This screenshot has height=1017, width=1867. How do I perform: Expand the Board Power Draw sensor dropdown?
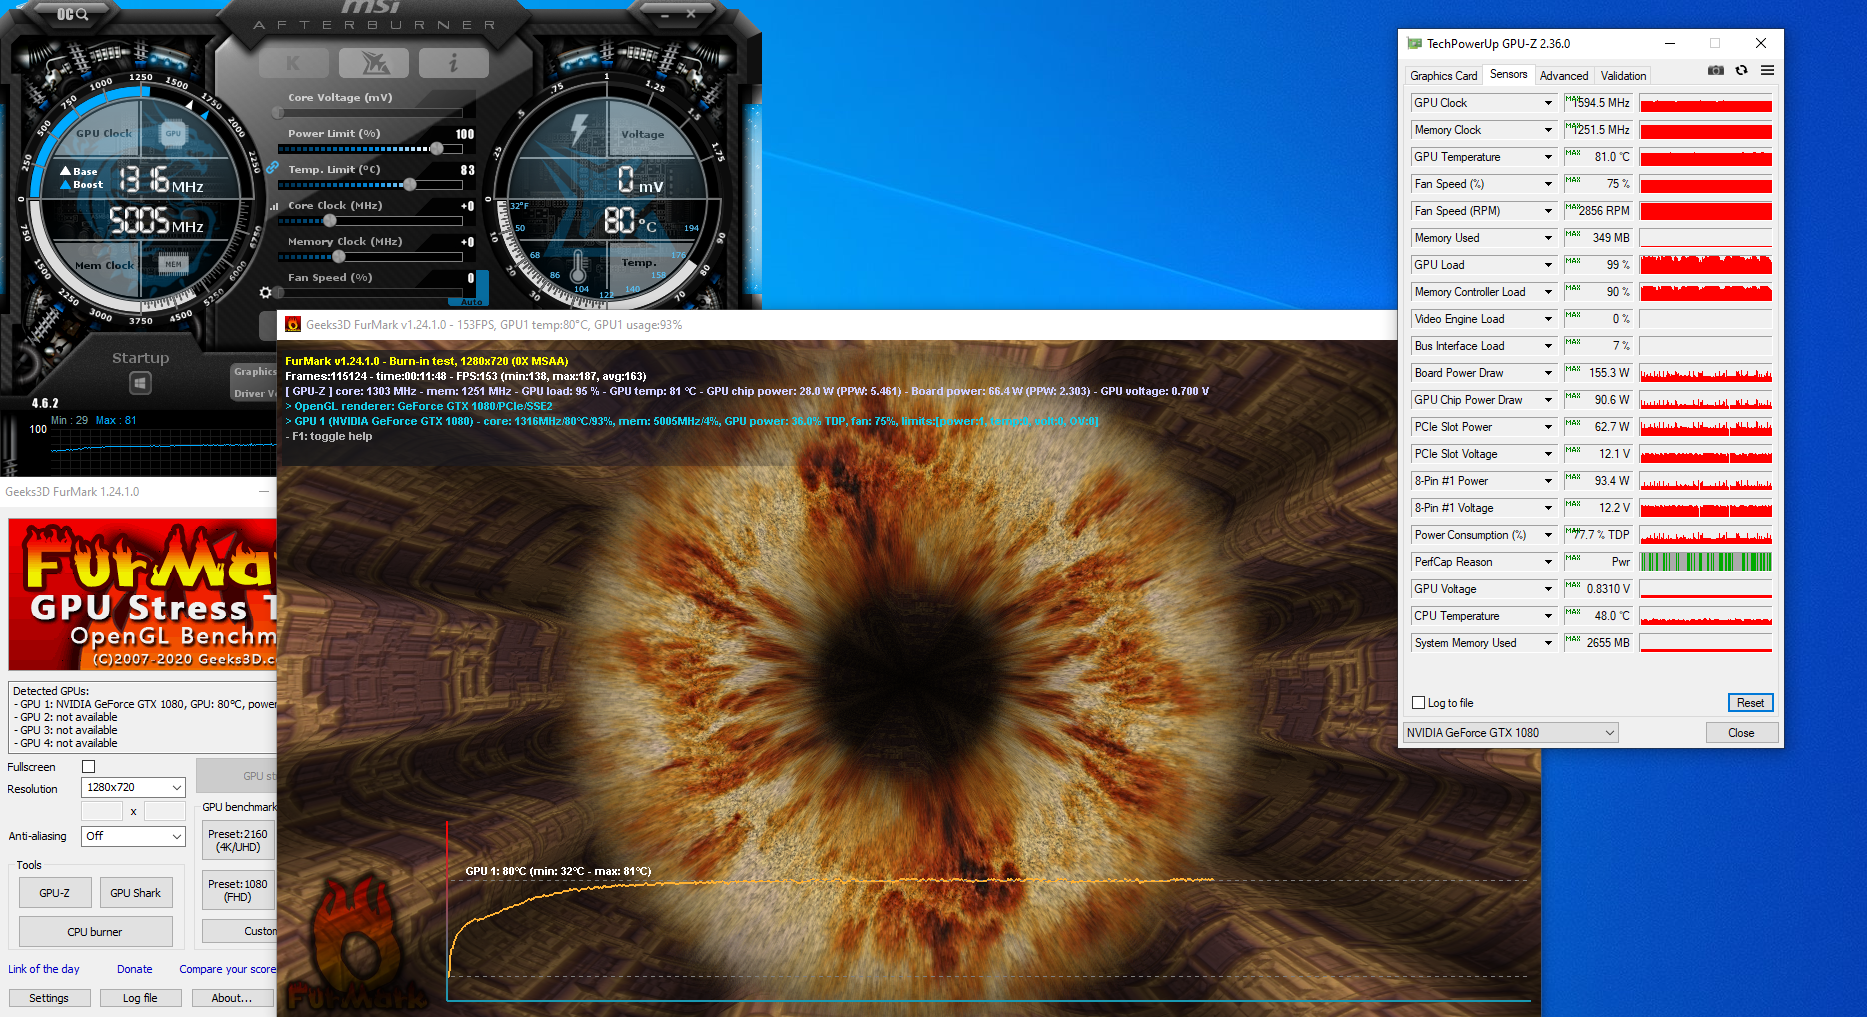(x=1548, y=373)
